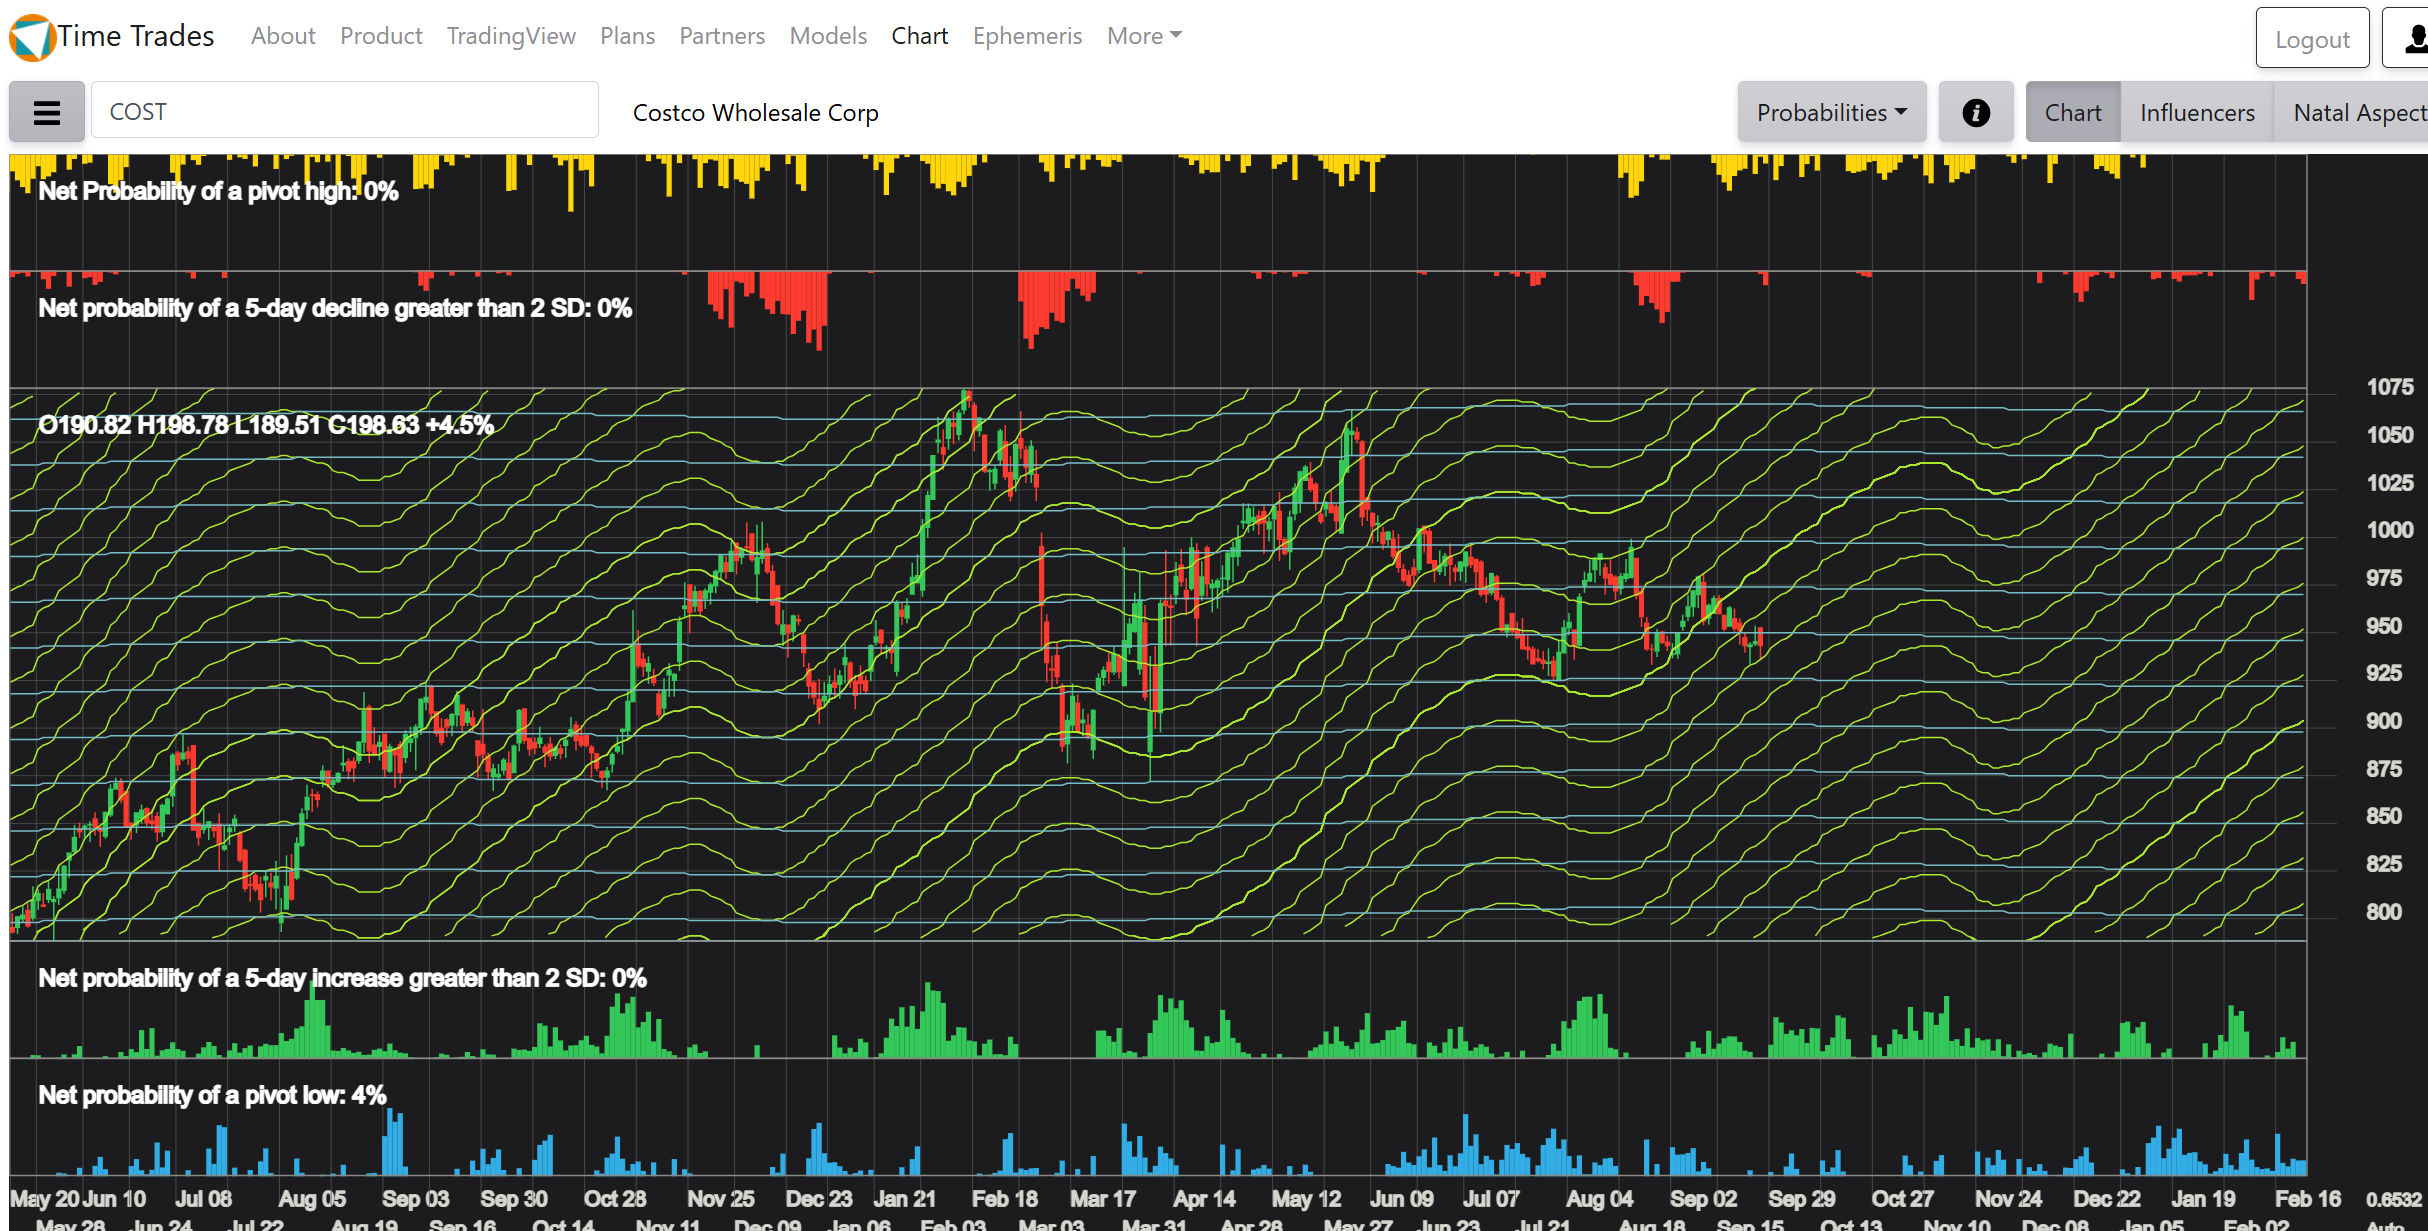Expand the Probabilities dropdown
This screenshot has height=1231, width=2428.
point(1831,112)
